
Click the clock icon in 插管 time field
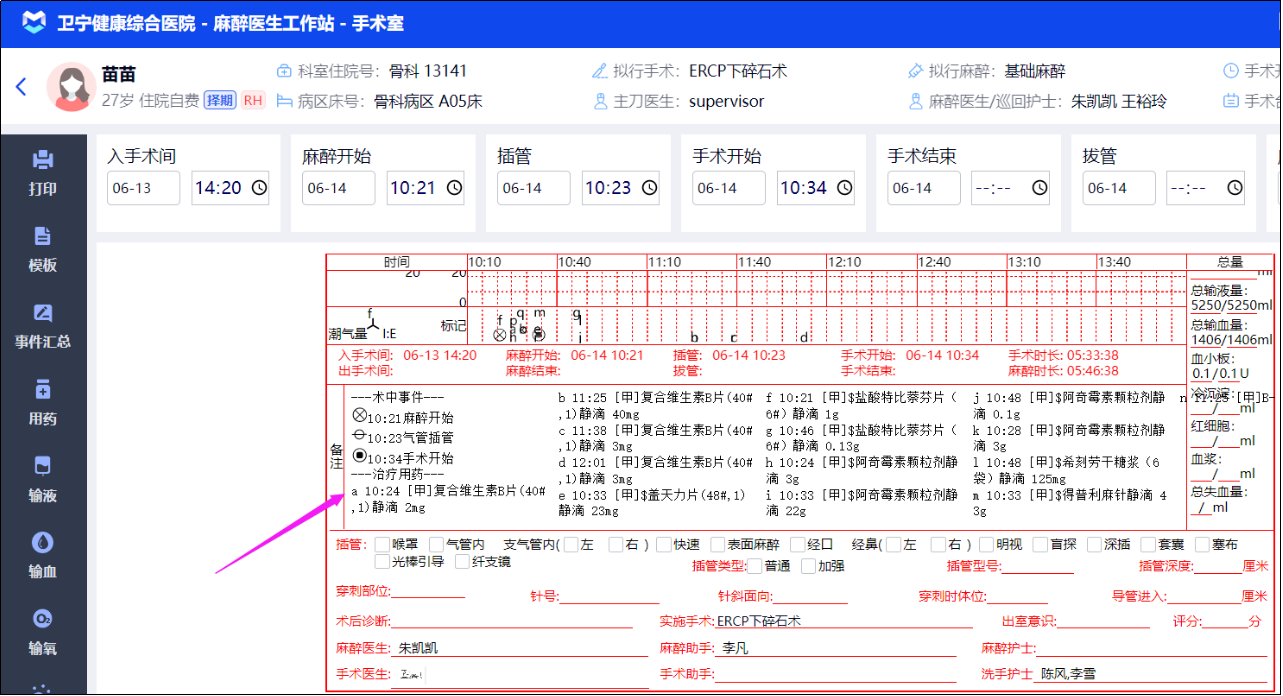pos(649,187)
